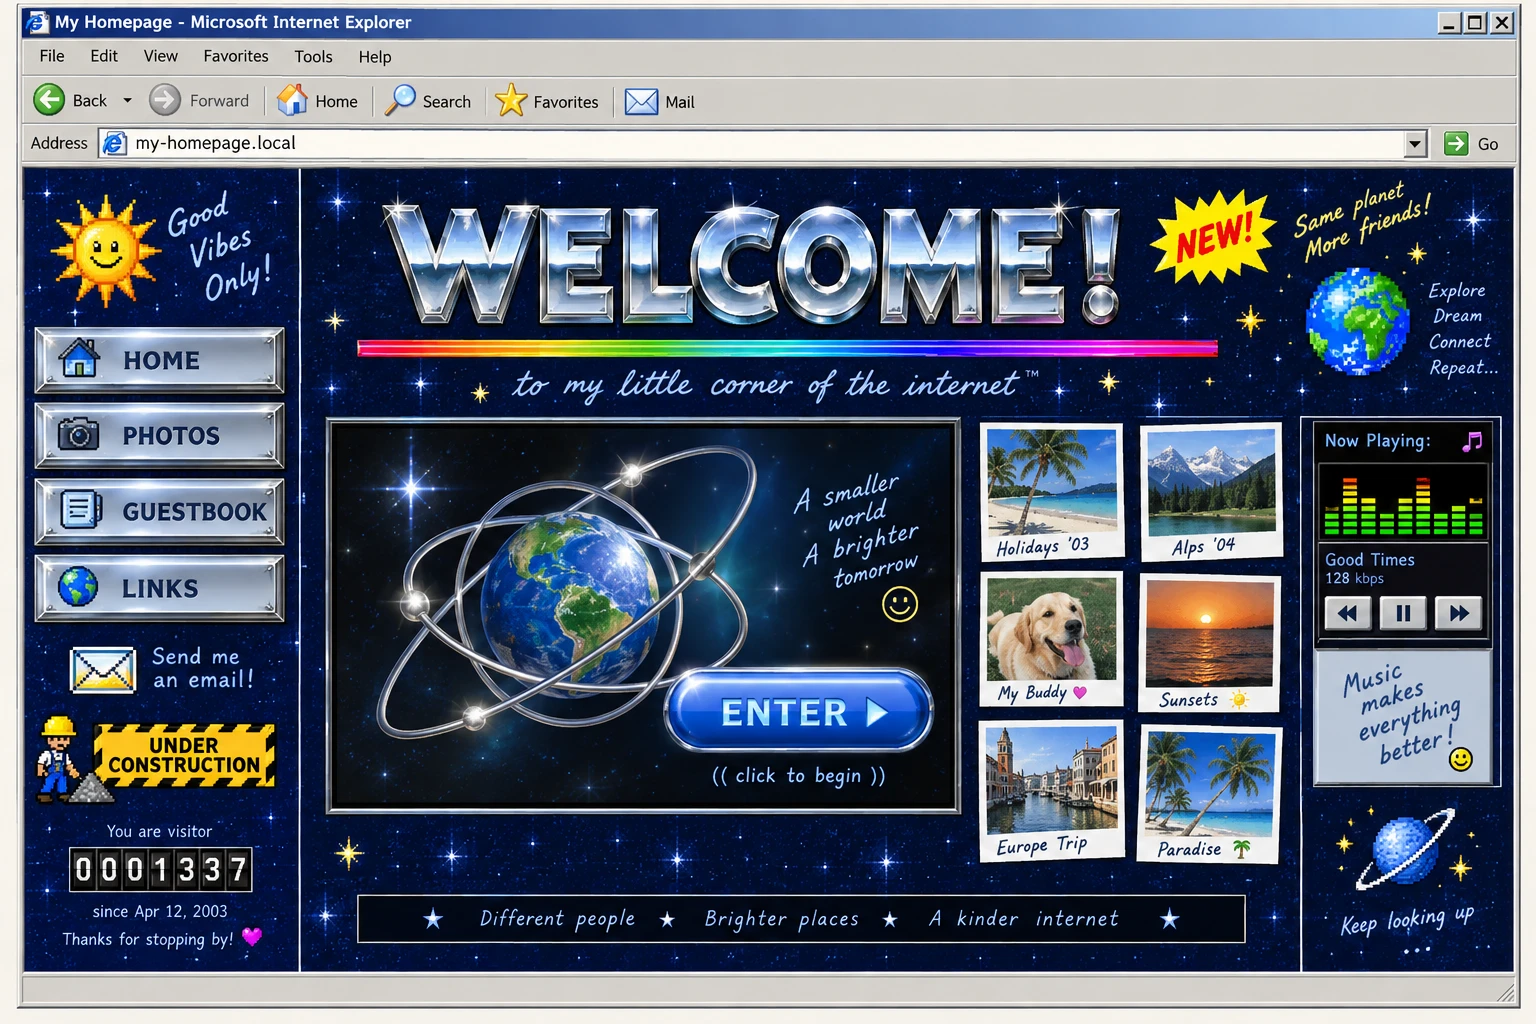
Task: Open Favorites star in the toolbar
Action: (511, 100)
